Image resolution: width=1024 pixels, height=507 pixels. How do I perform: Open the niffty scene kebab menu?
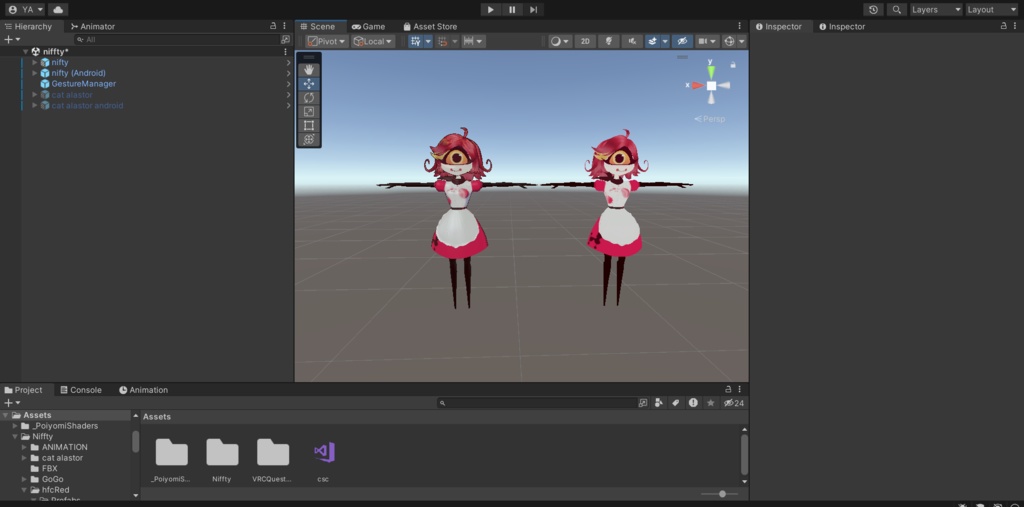(x=285, y=52)
